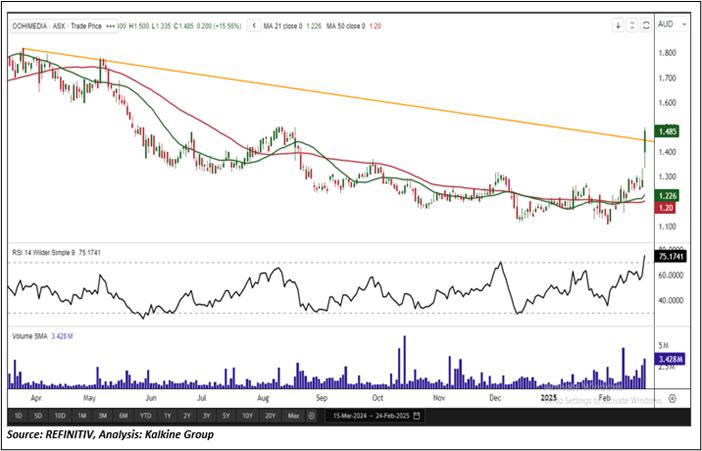Collapse legend with the left chevron
This screenshot has width=702, height=451.
254,26
